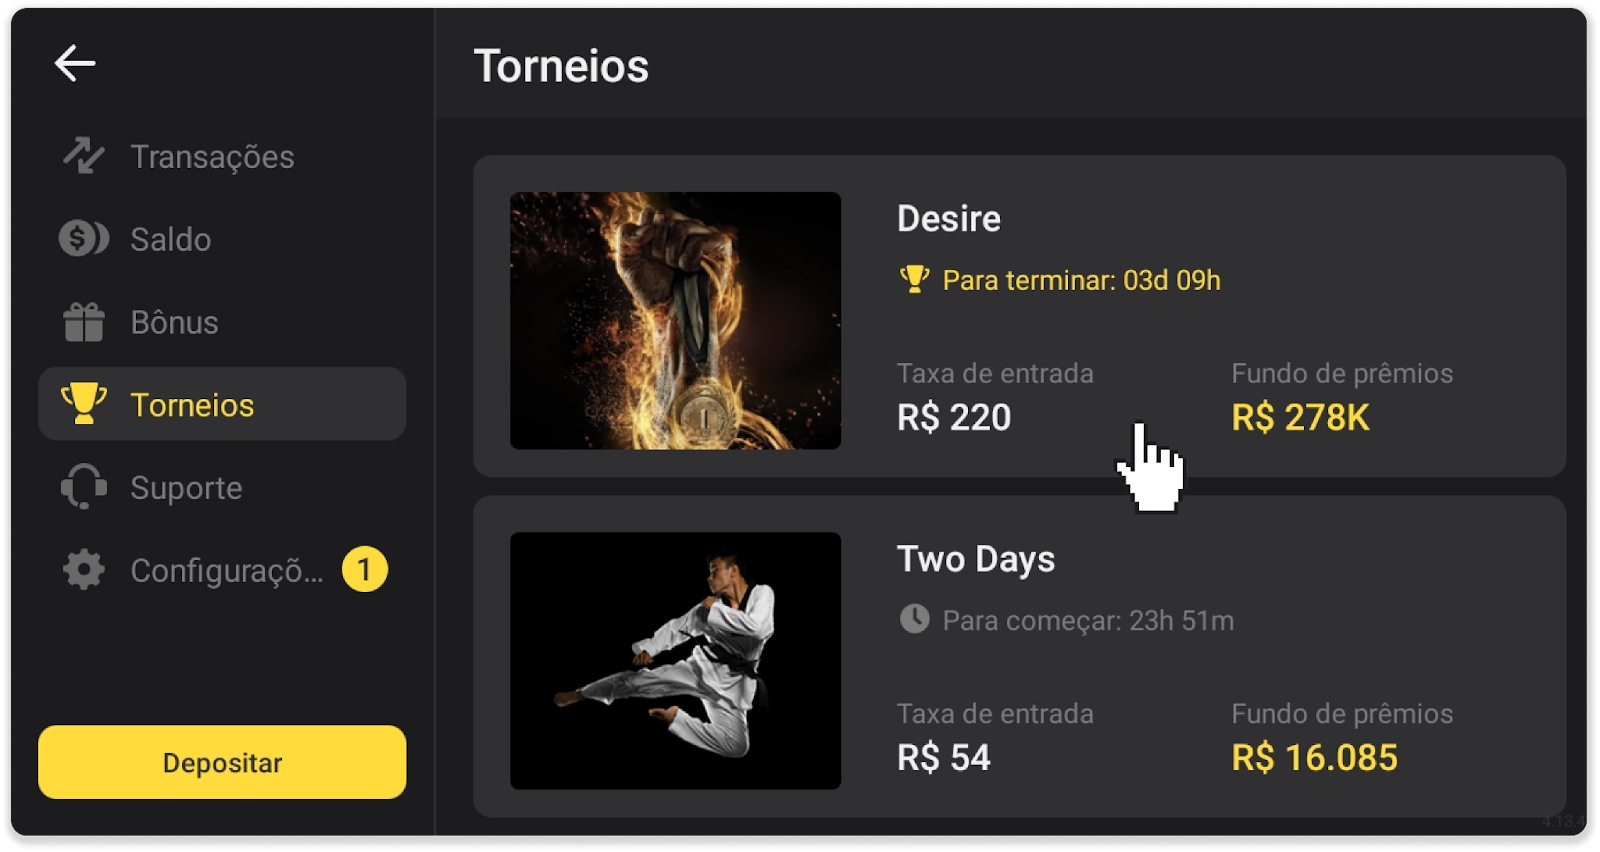Viewport: 1600px width, 852px height.
Task: Click the clock icon beside Para começar
Action: [914, 619]
